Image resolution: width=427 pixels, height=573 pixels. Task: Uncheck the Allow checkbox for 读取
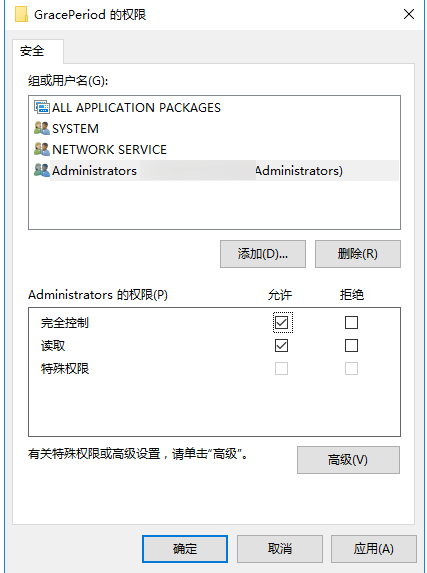(x=281, y=345)
